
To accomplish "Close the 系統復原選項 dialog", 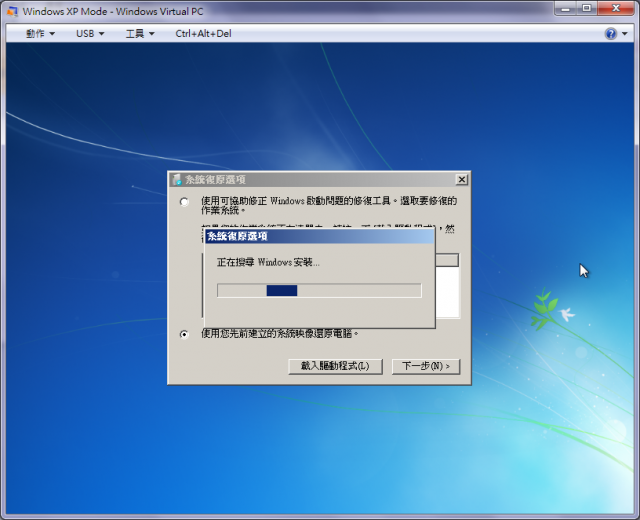I will pyautogui.click(x=462, y=179).
